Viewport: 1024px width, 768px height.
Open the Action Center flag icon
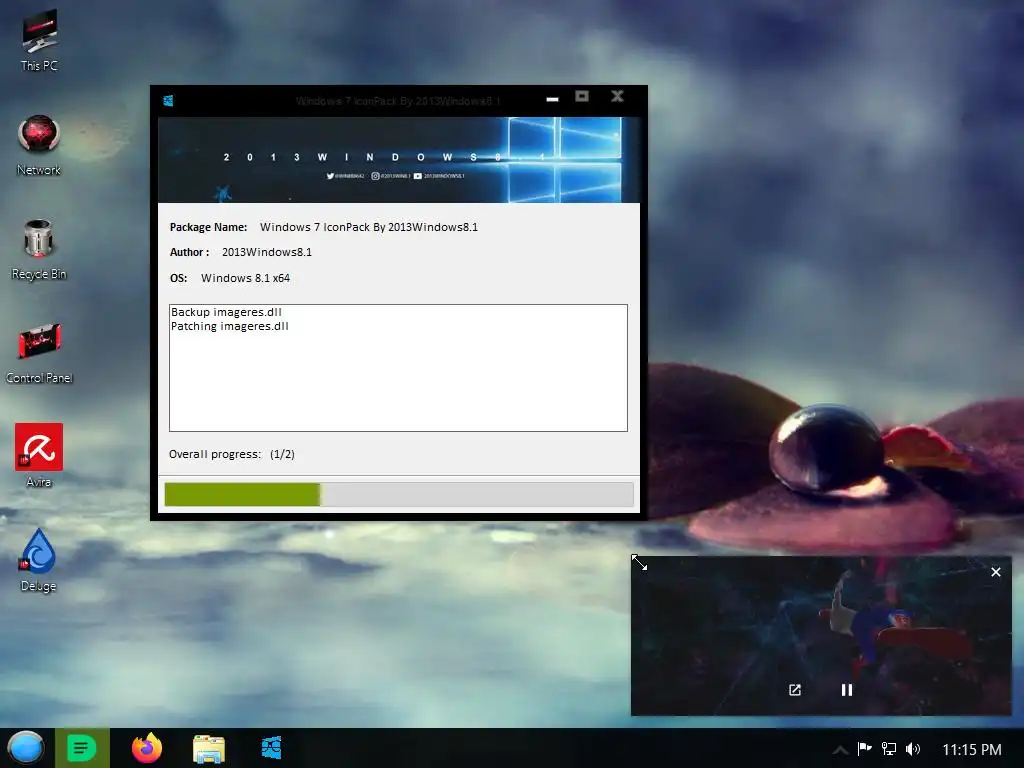pos(864,748)
